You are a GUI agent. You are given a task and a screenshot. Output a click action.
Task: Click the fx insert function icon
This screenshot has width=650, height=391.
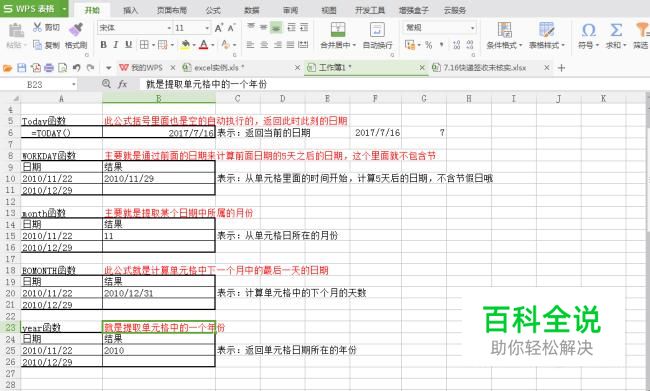(x=123, y=84)
